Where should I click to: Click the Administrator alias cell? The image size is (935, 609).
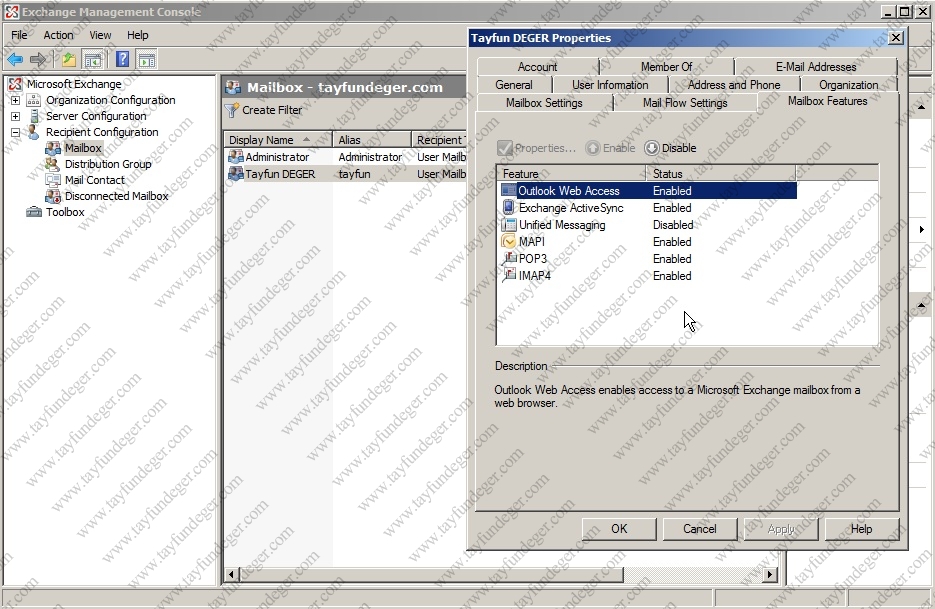[x=370, y=157]
